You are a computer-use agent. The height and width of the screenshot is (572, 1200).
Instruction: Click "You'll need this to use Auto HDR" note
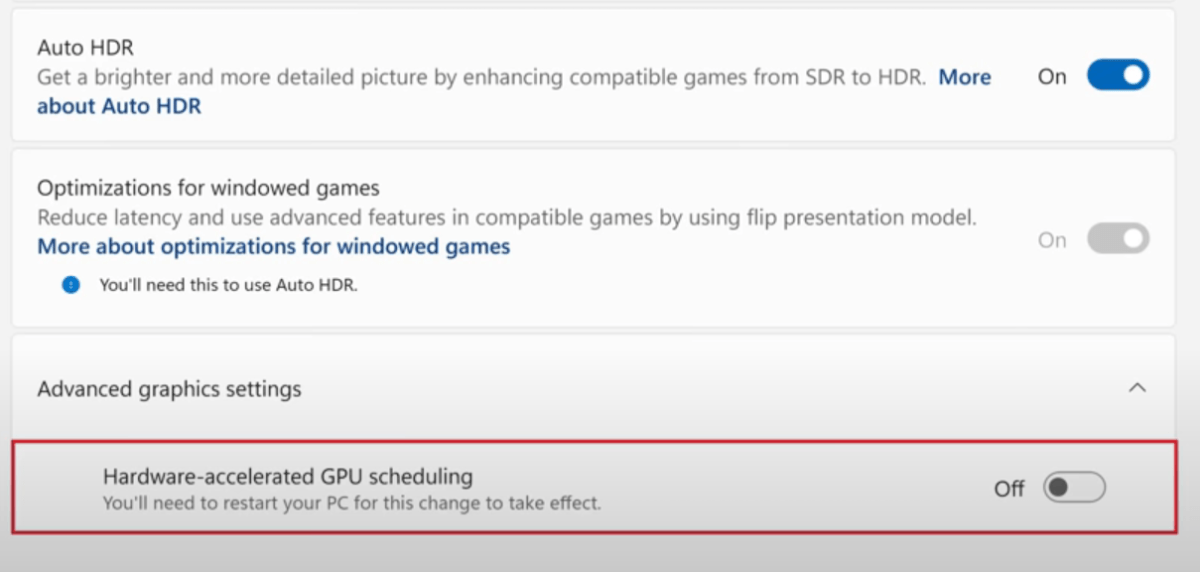[x=228, y=285]
